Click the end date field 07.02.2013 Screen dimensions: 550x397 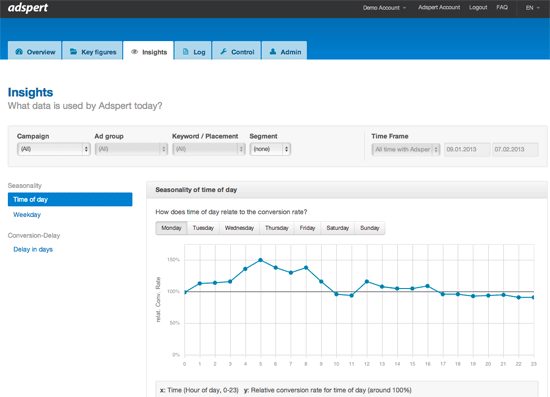tap(515, 149)
